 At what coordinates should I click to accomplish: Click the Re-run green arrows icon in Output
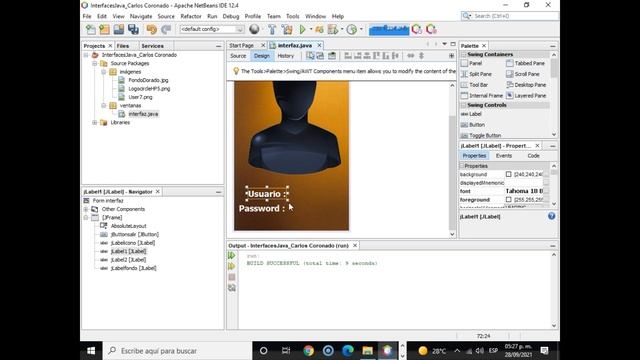tap(232, 256)
